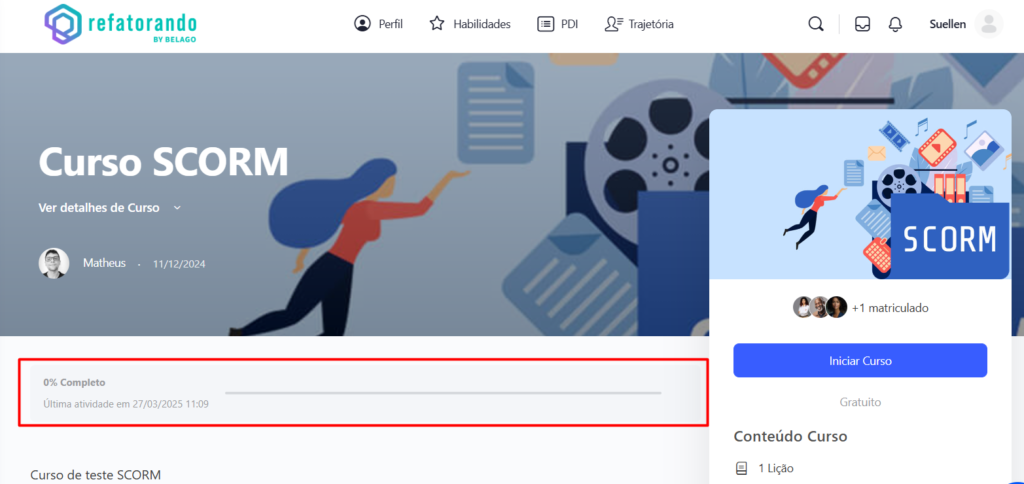
Task: Click Matheus's profile photo
Action: coord(54,263)
